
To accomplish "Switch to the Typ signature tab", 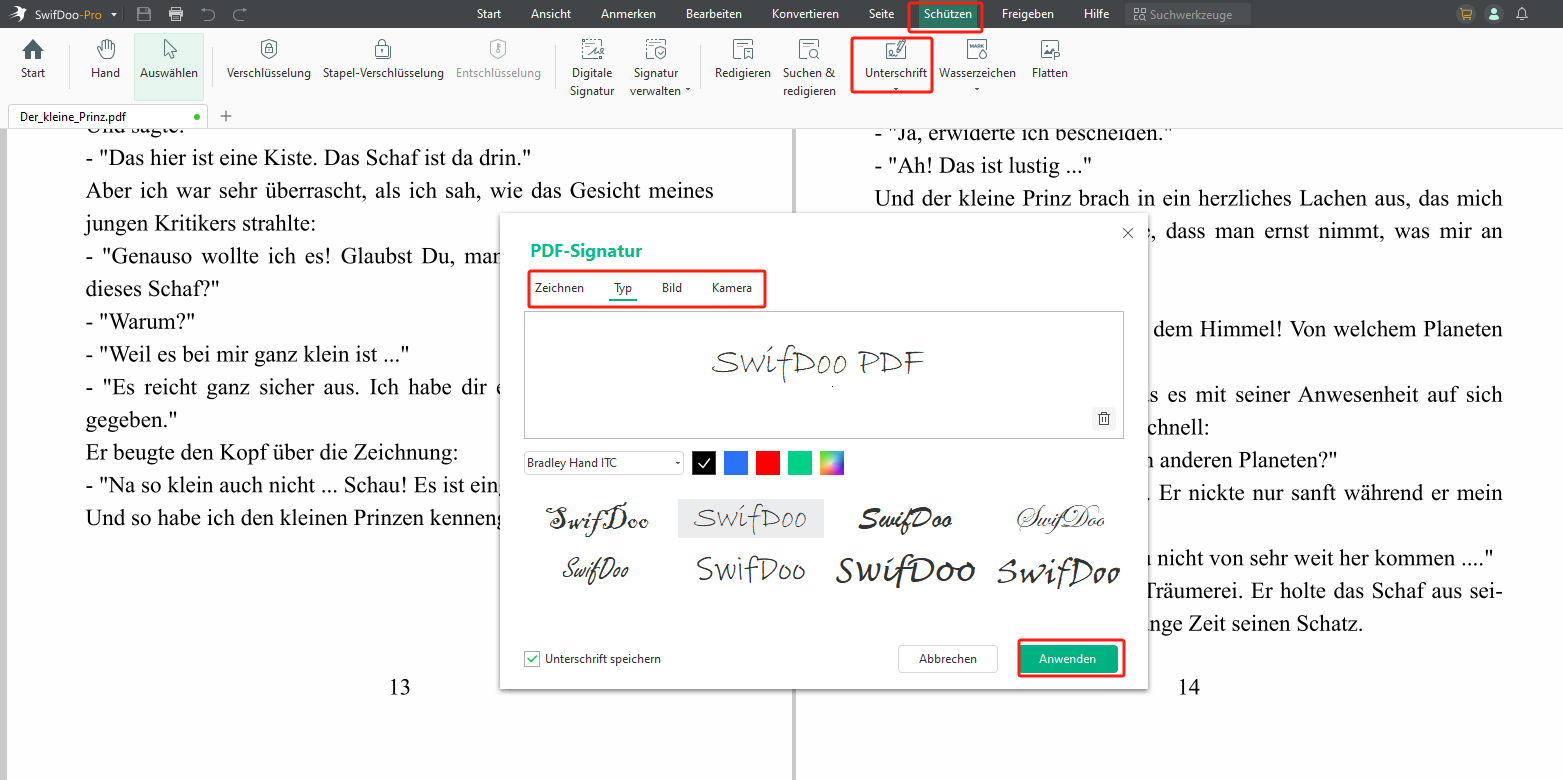I will coord(623,288).
